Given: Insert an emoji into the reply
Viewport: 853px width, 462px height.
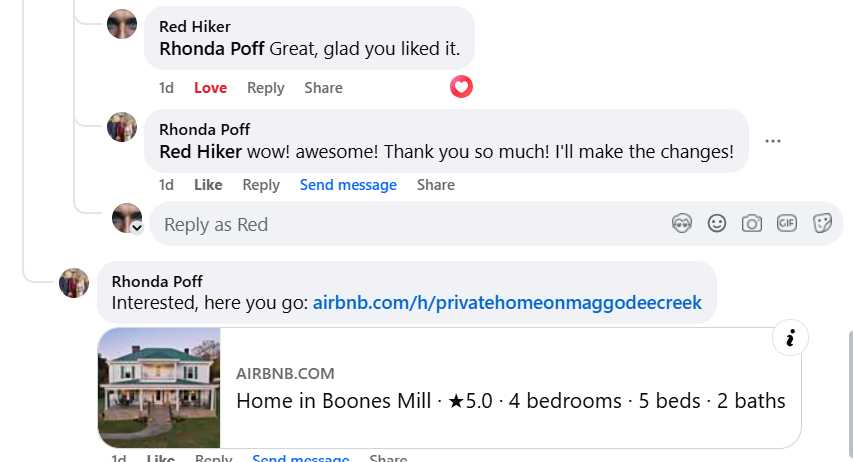Looking at the screenshot, I should coord(717,224).
